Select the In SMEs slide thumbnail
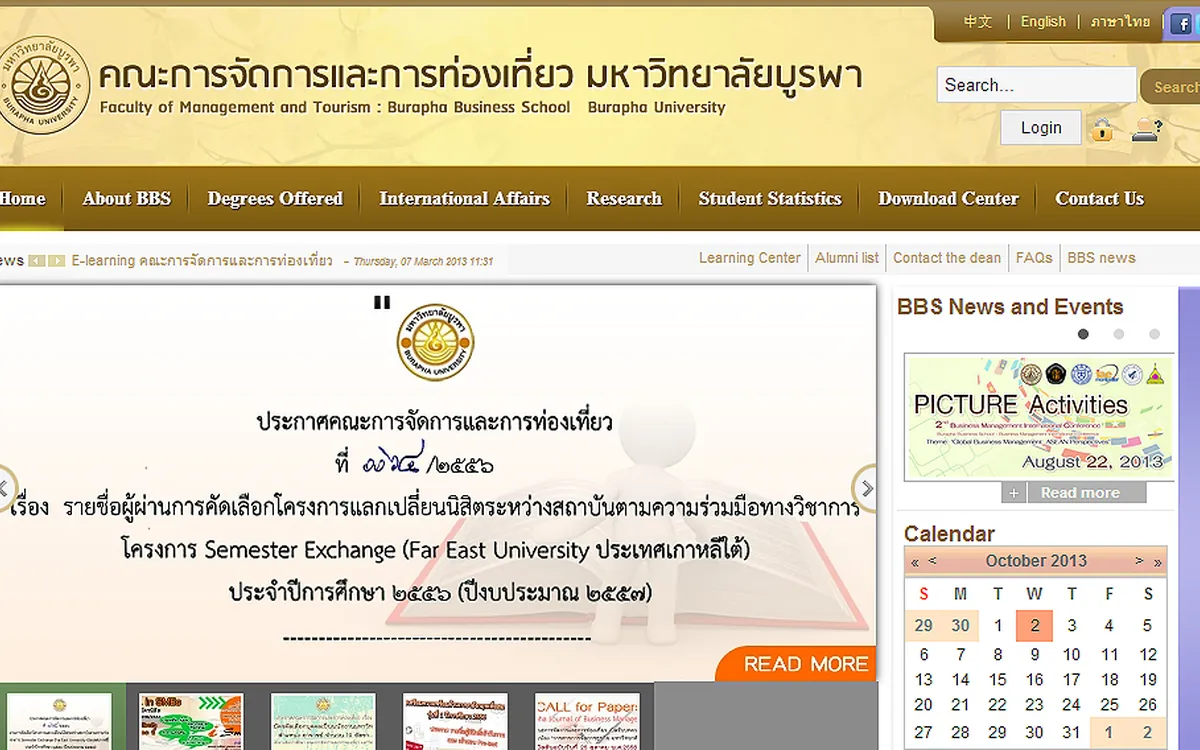Screen dimensions: 1200x750 point(191,720)
